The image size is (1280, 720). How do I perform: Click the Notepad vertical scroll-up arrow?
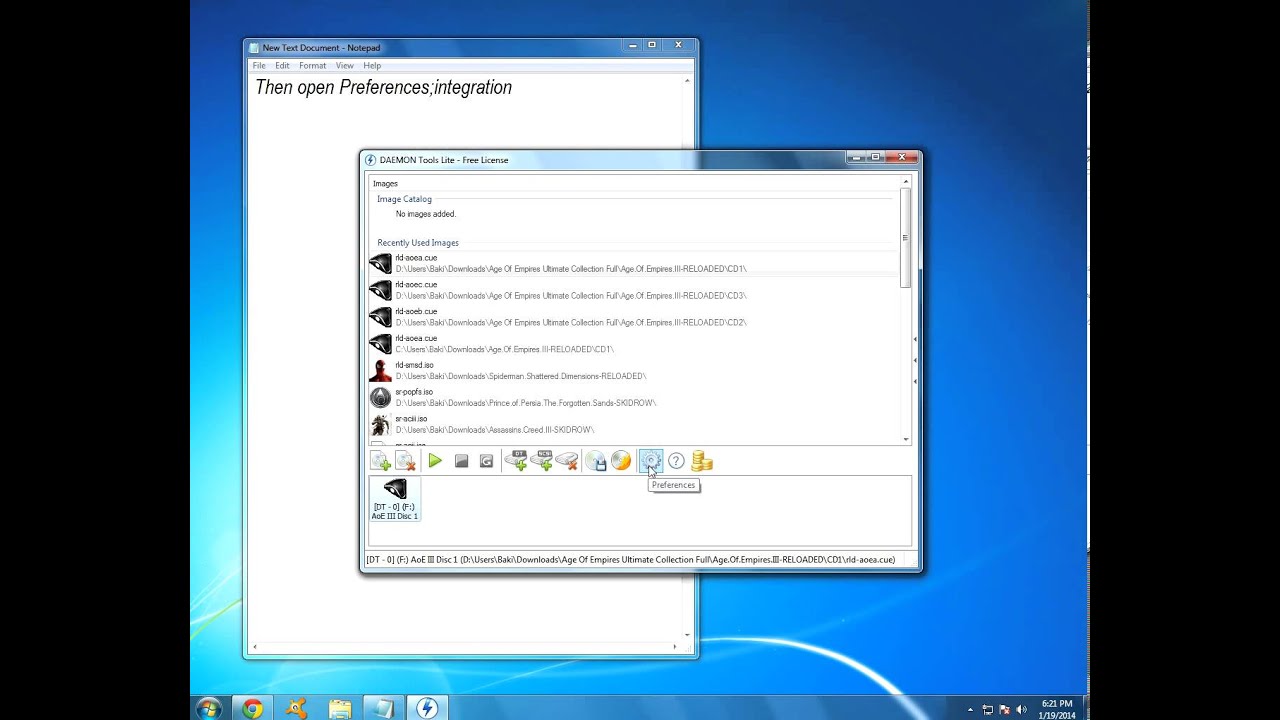(687, 81)
